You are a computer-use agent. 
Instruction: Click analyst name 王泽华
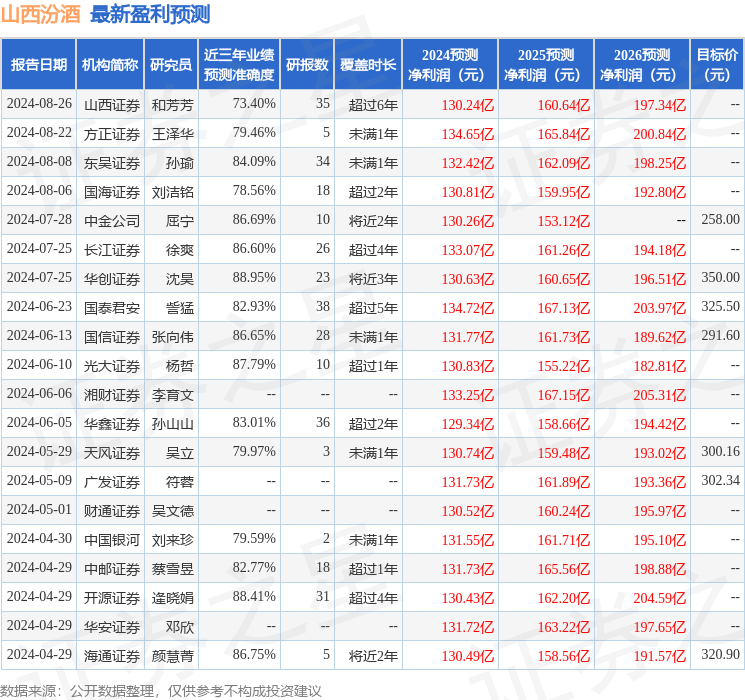173,134
